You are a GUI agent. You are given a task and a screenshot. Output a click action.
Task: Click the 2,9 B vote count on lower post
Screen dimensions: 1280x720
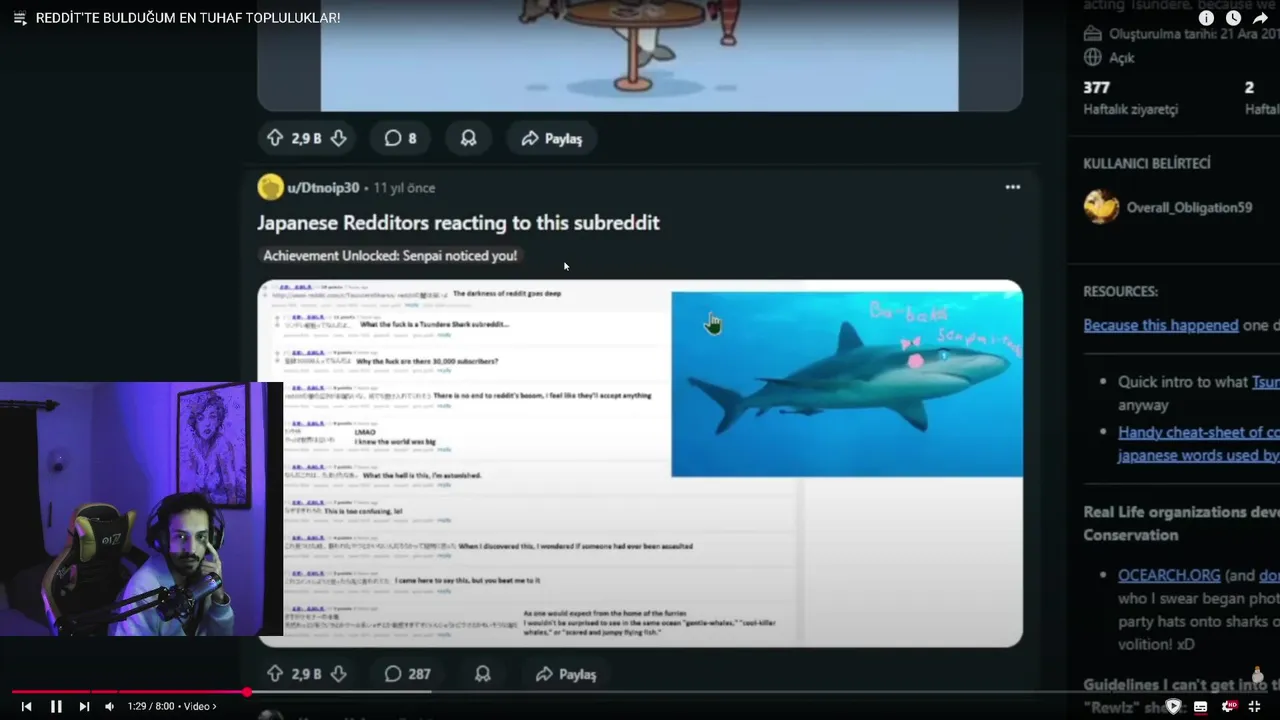click(306, 674)
